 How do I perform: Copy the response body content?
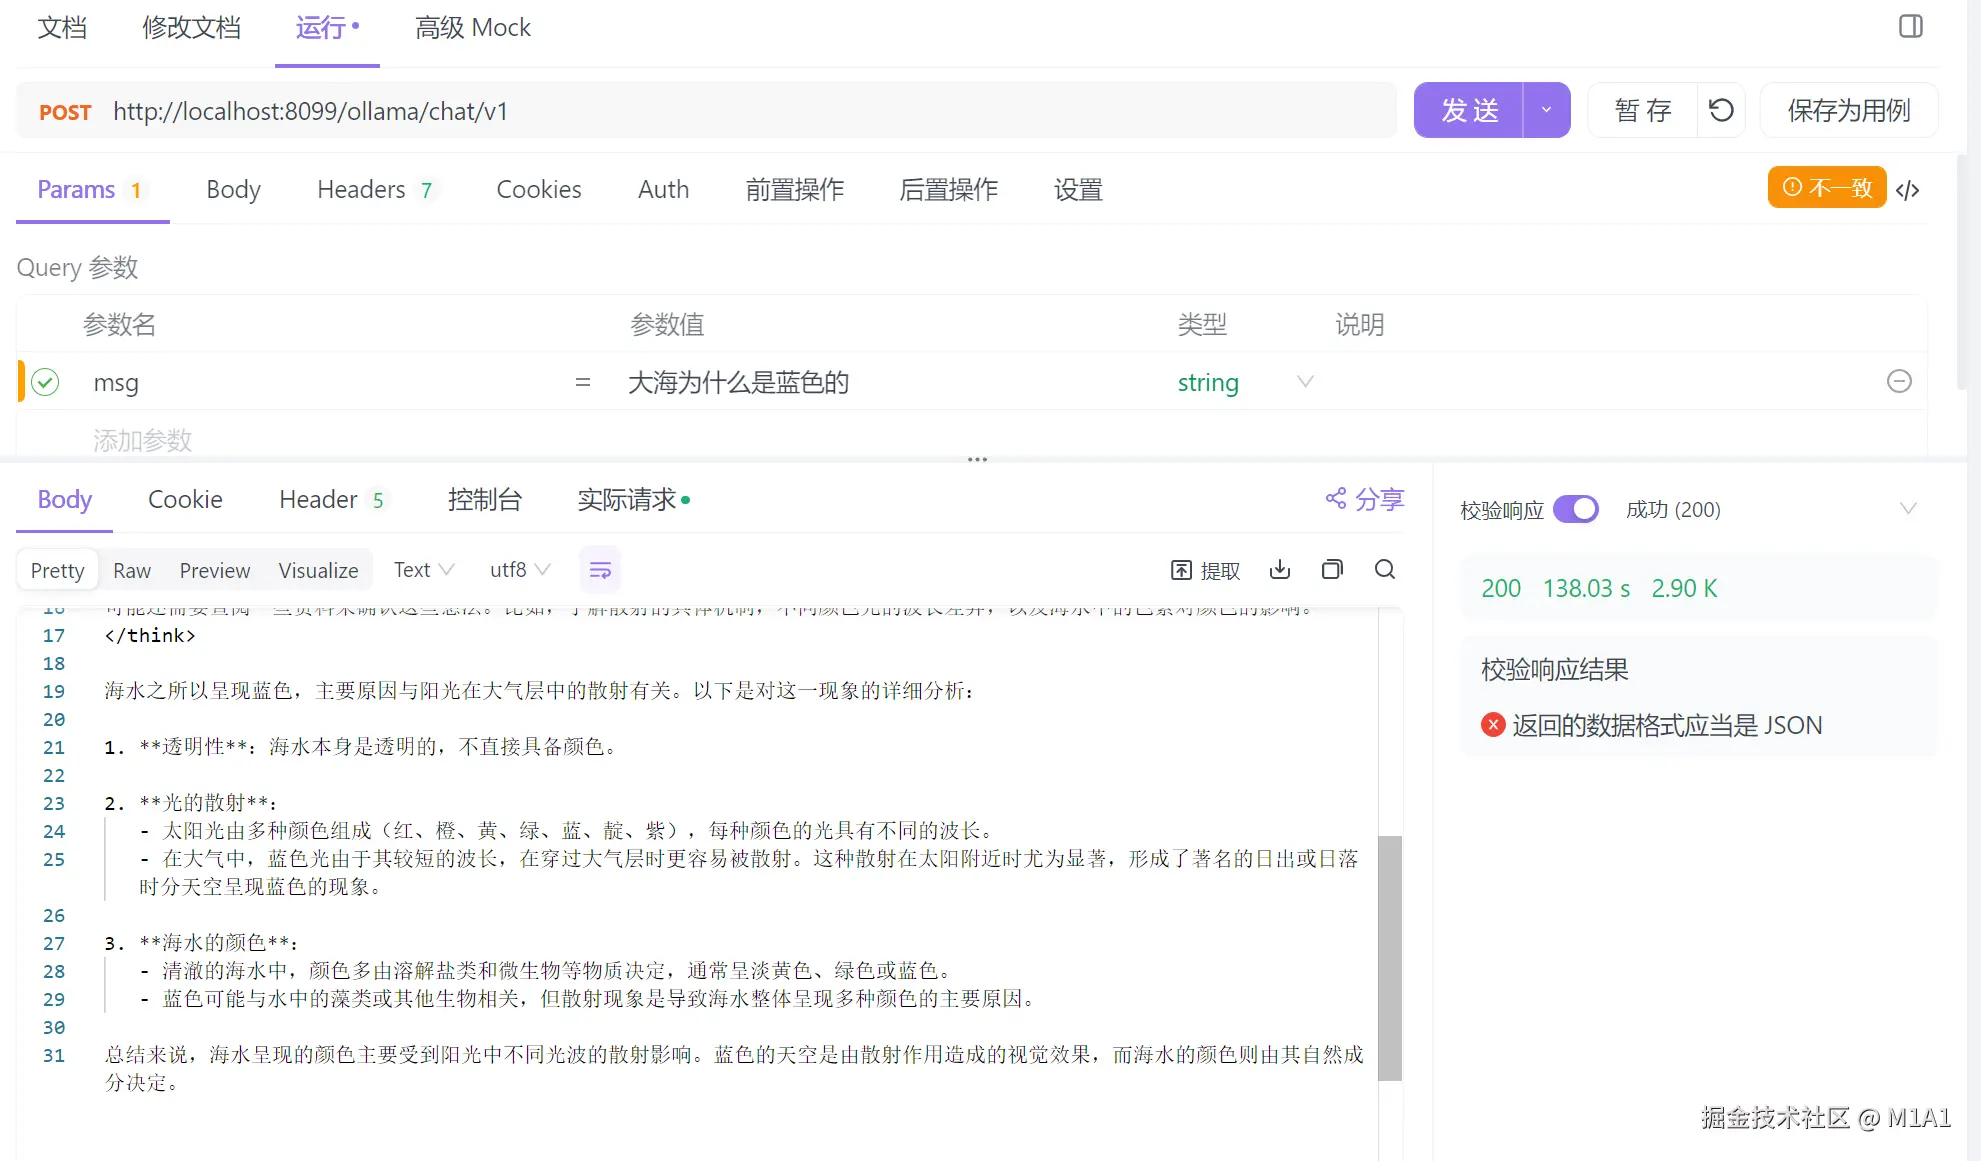coord(1331,570)
